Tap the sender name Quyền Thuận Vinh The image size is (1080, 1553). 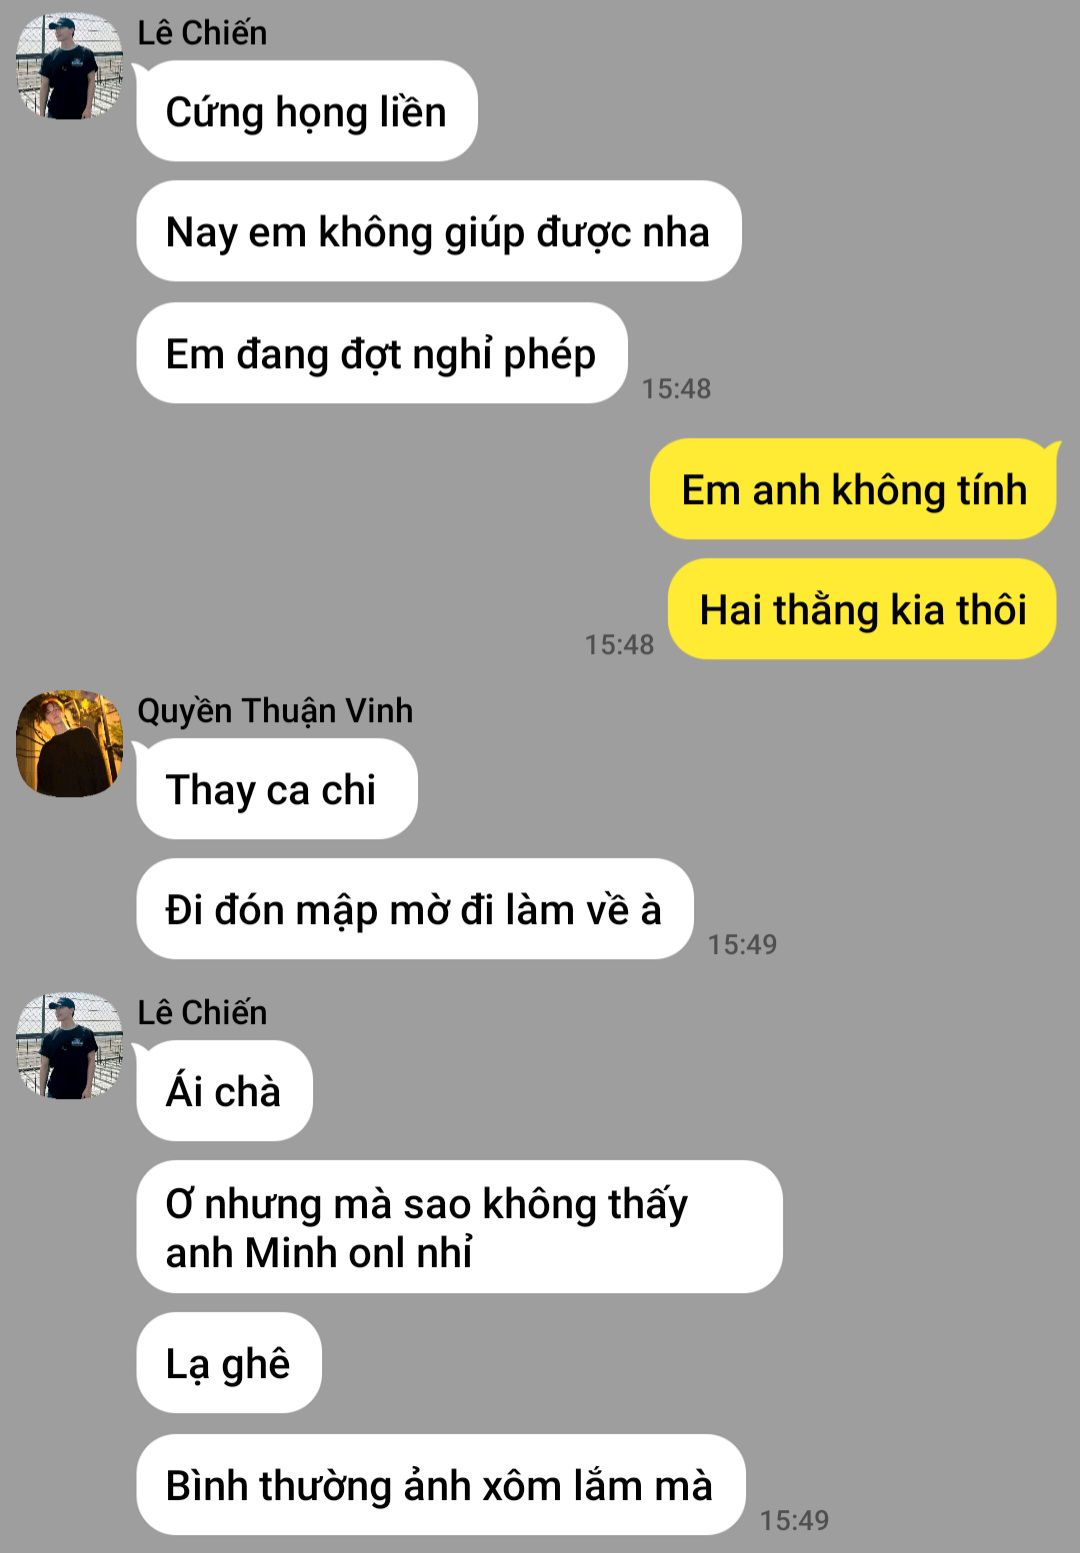click(x=275, y=711)
